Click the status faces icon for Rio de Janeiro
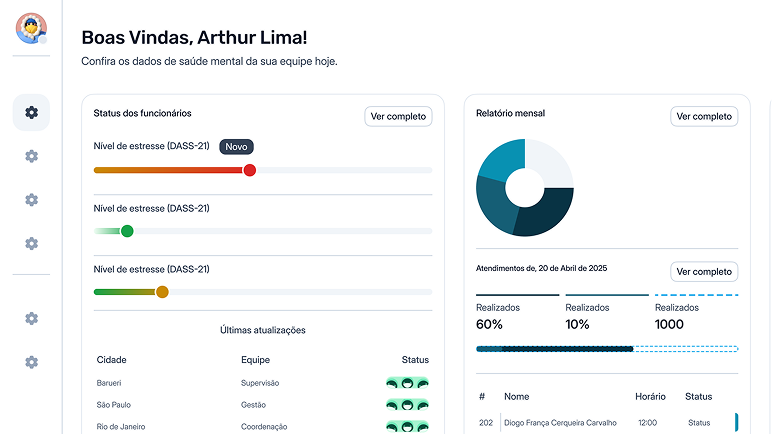The width and height of the screenshot is (772, 434). click(x=407, y=427)
